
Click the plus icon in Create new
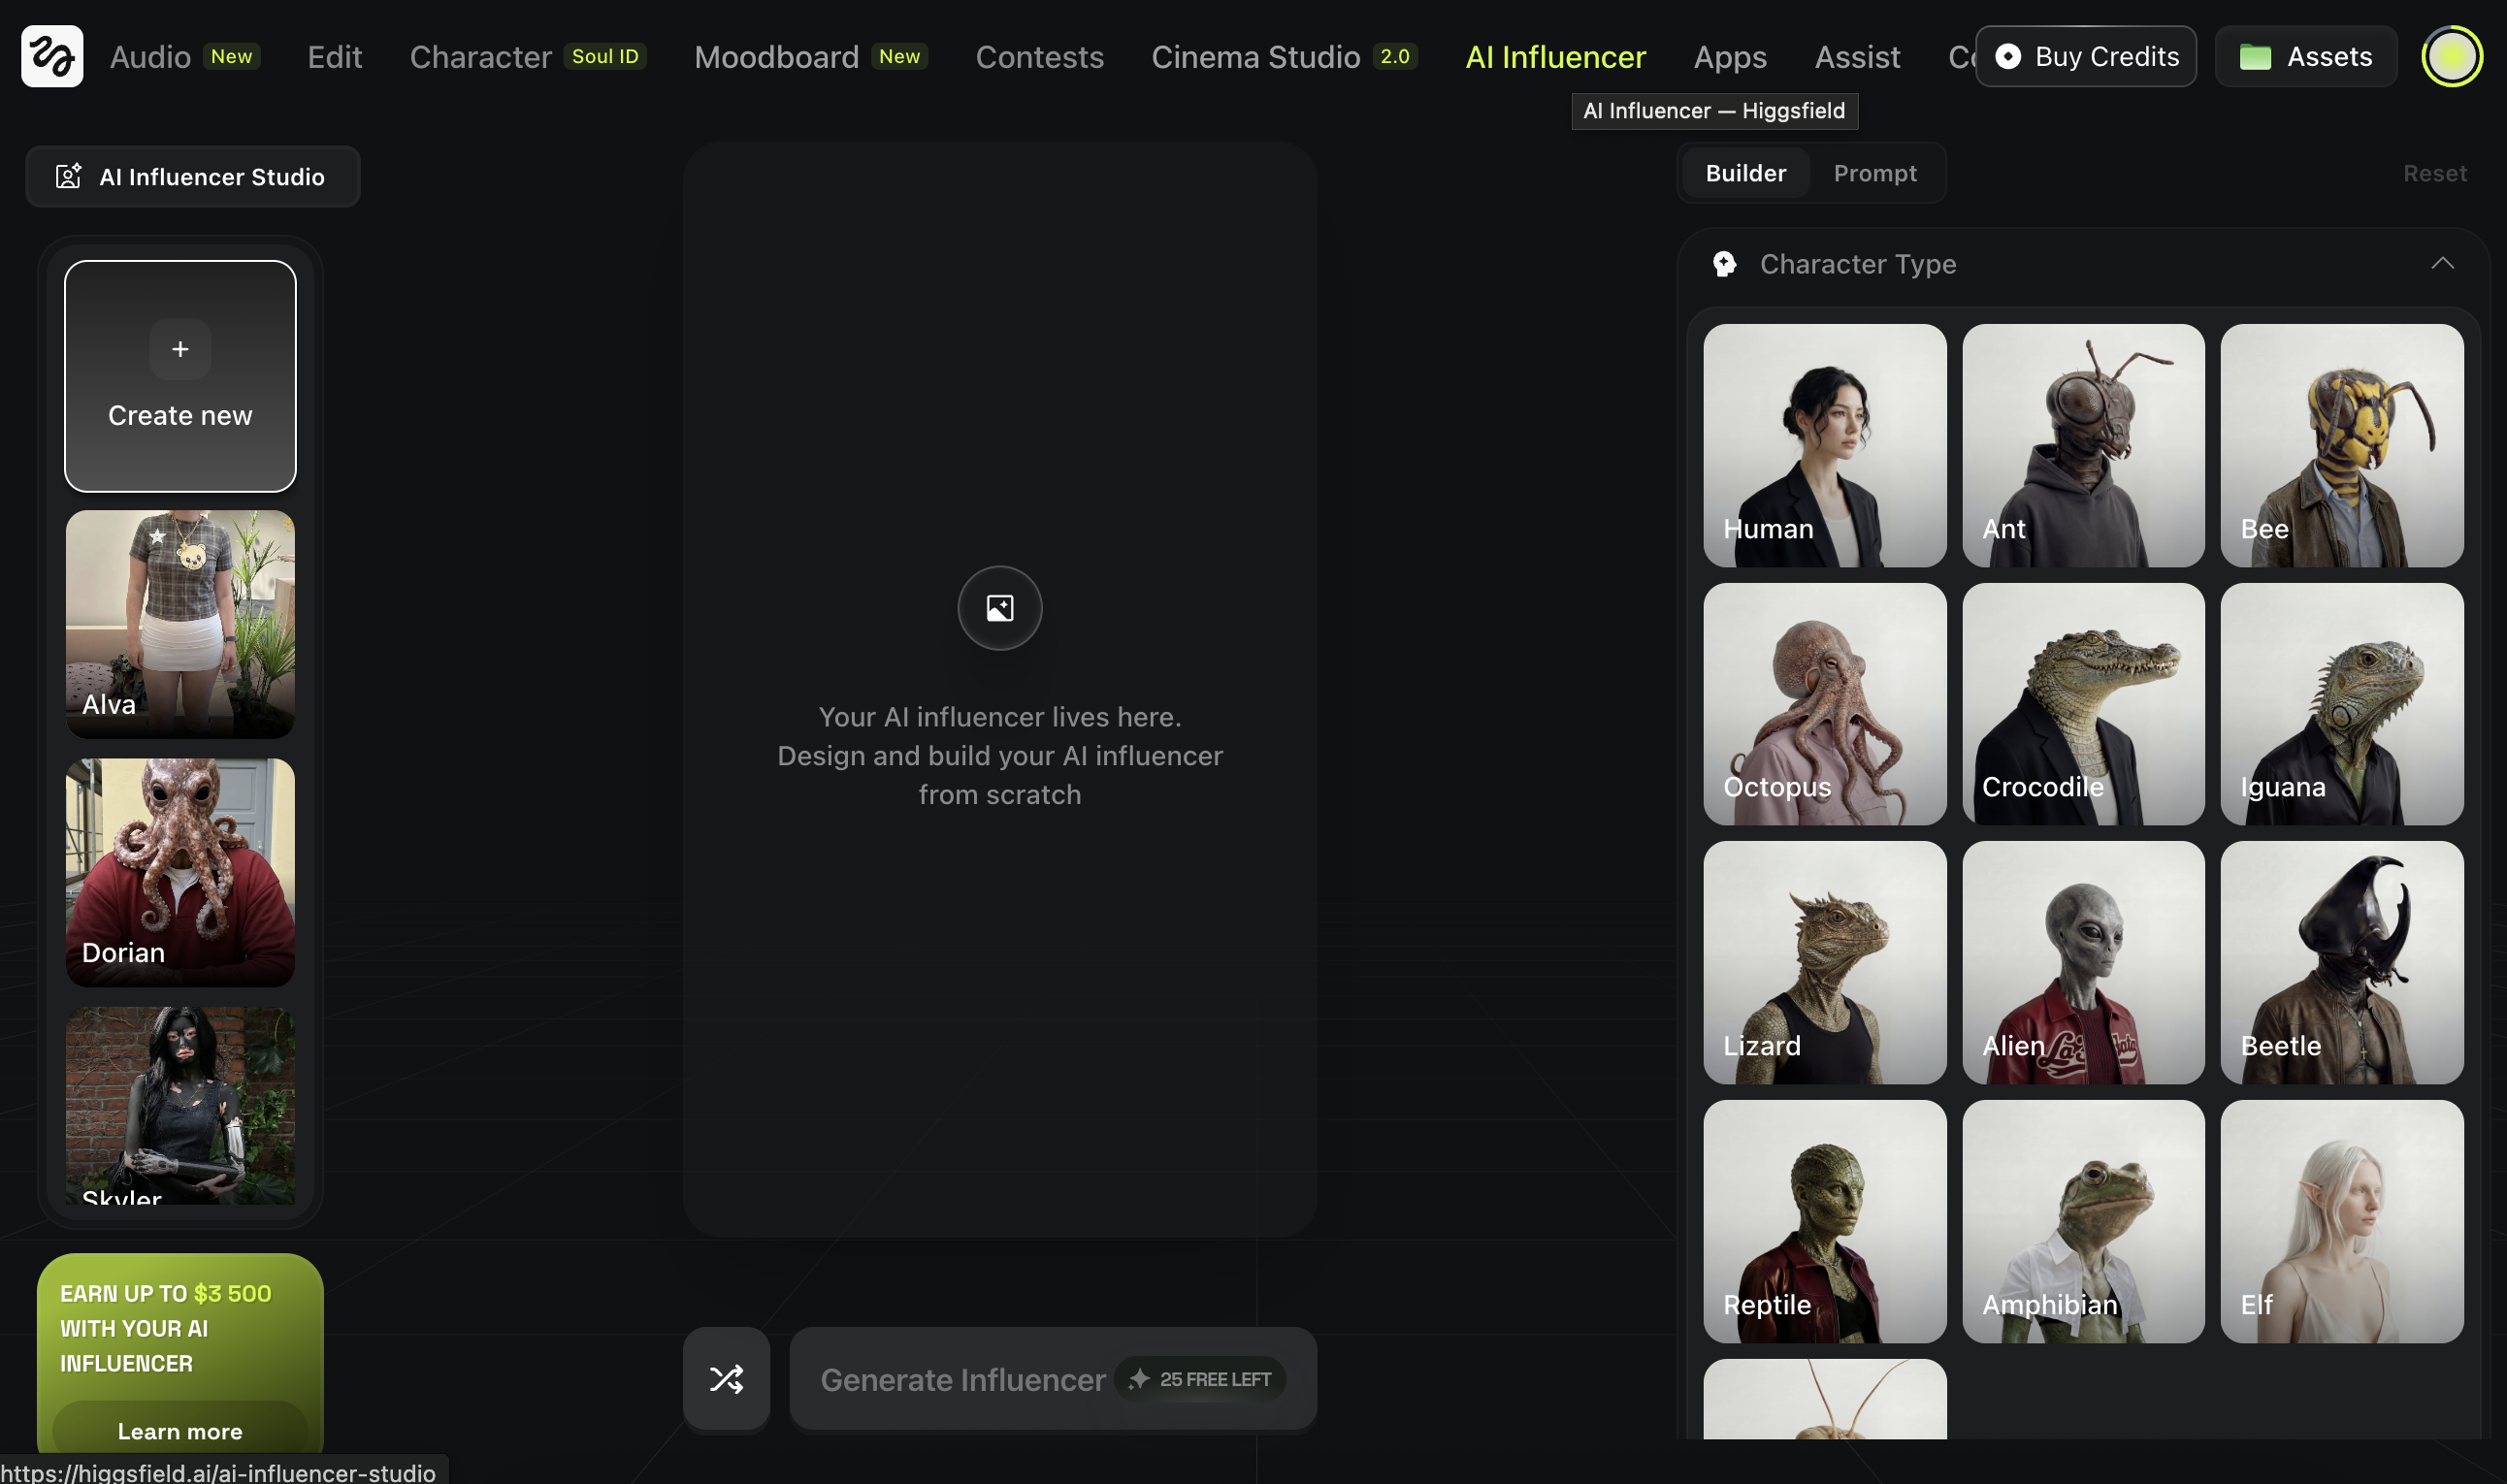[x=180, y=349]
